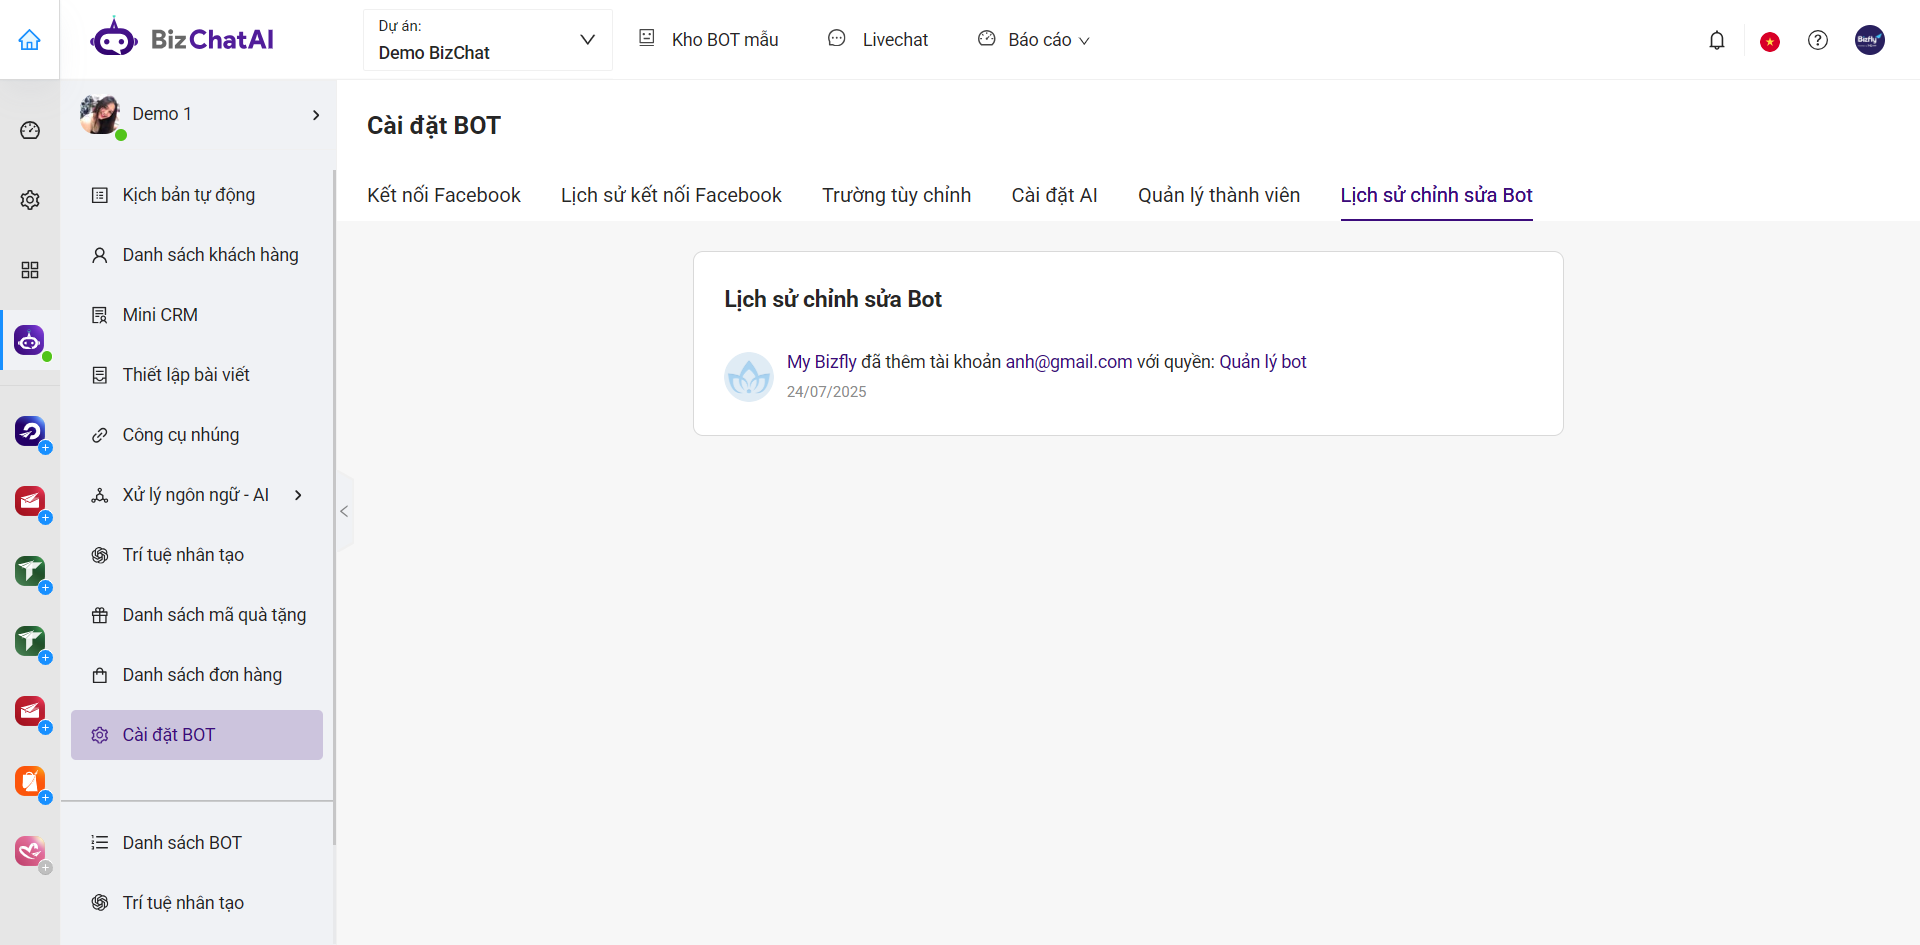Open the Quản lý thành viên tab

1218,195
